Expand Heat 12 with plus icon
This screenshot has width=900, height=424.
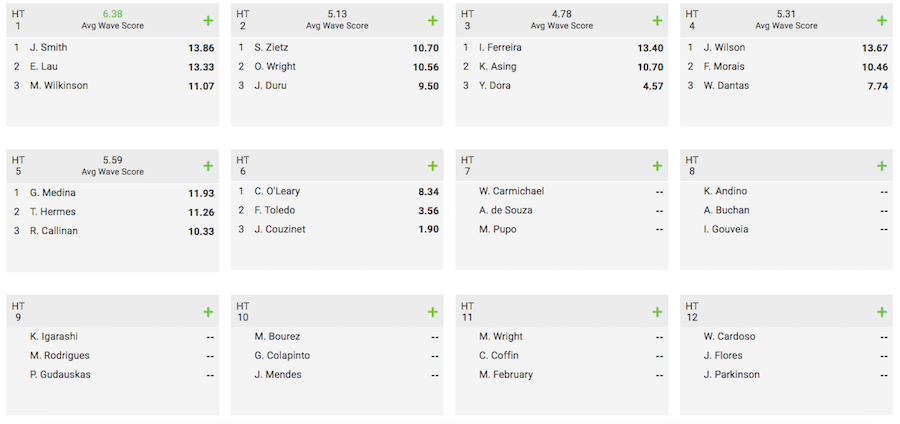pos(882,312)
